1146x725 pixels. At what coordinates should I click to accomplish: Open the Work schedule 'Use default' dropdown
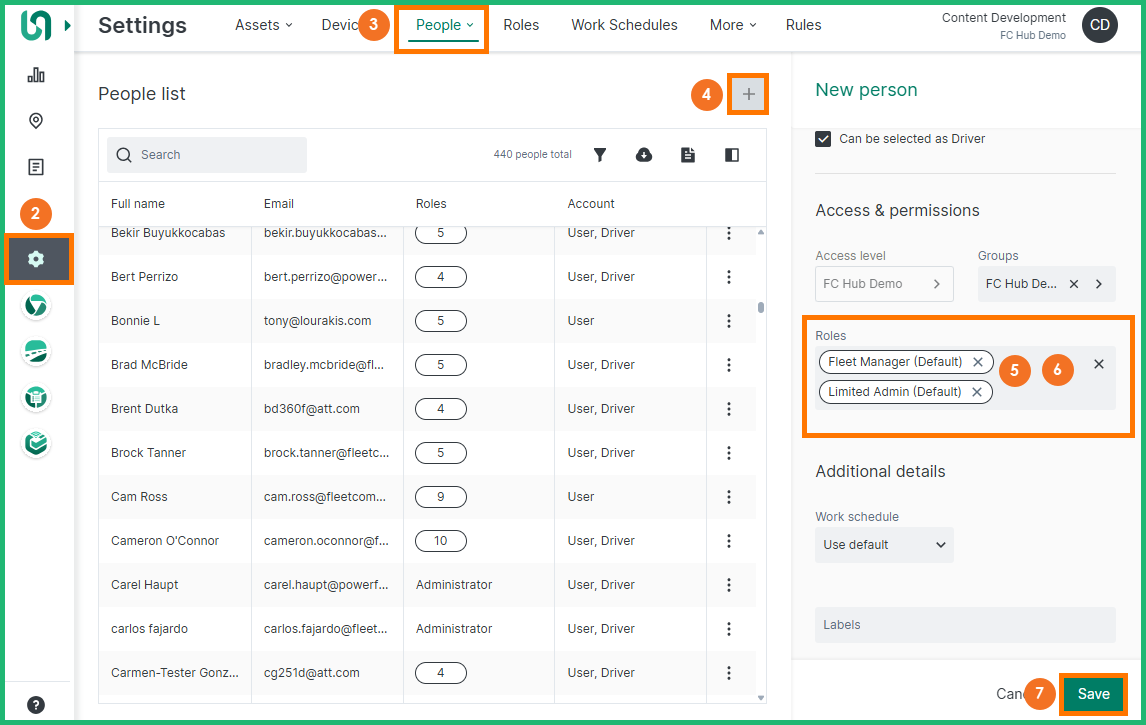click(884, 545)
